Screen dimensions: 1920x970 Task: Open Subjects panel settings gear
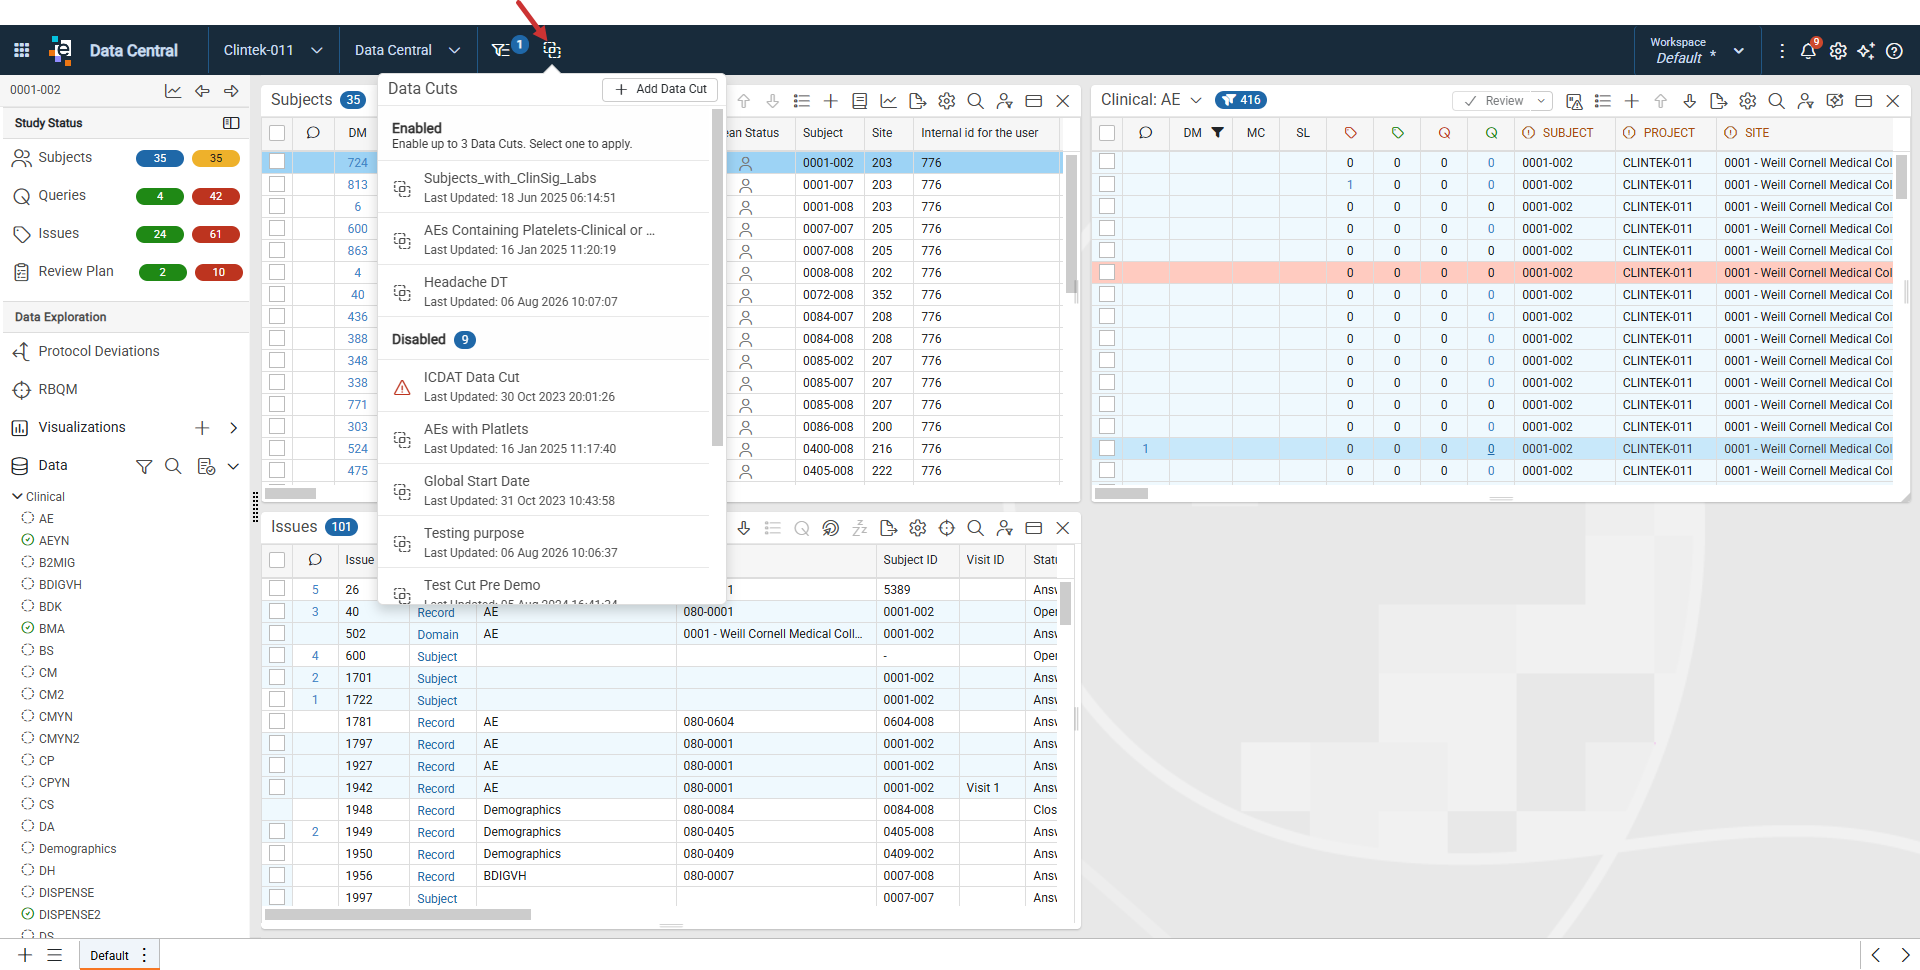tap(947, 101)
